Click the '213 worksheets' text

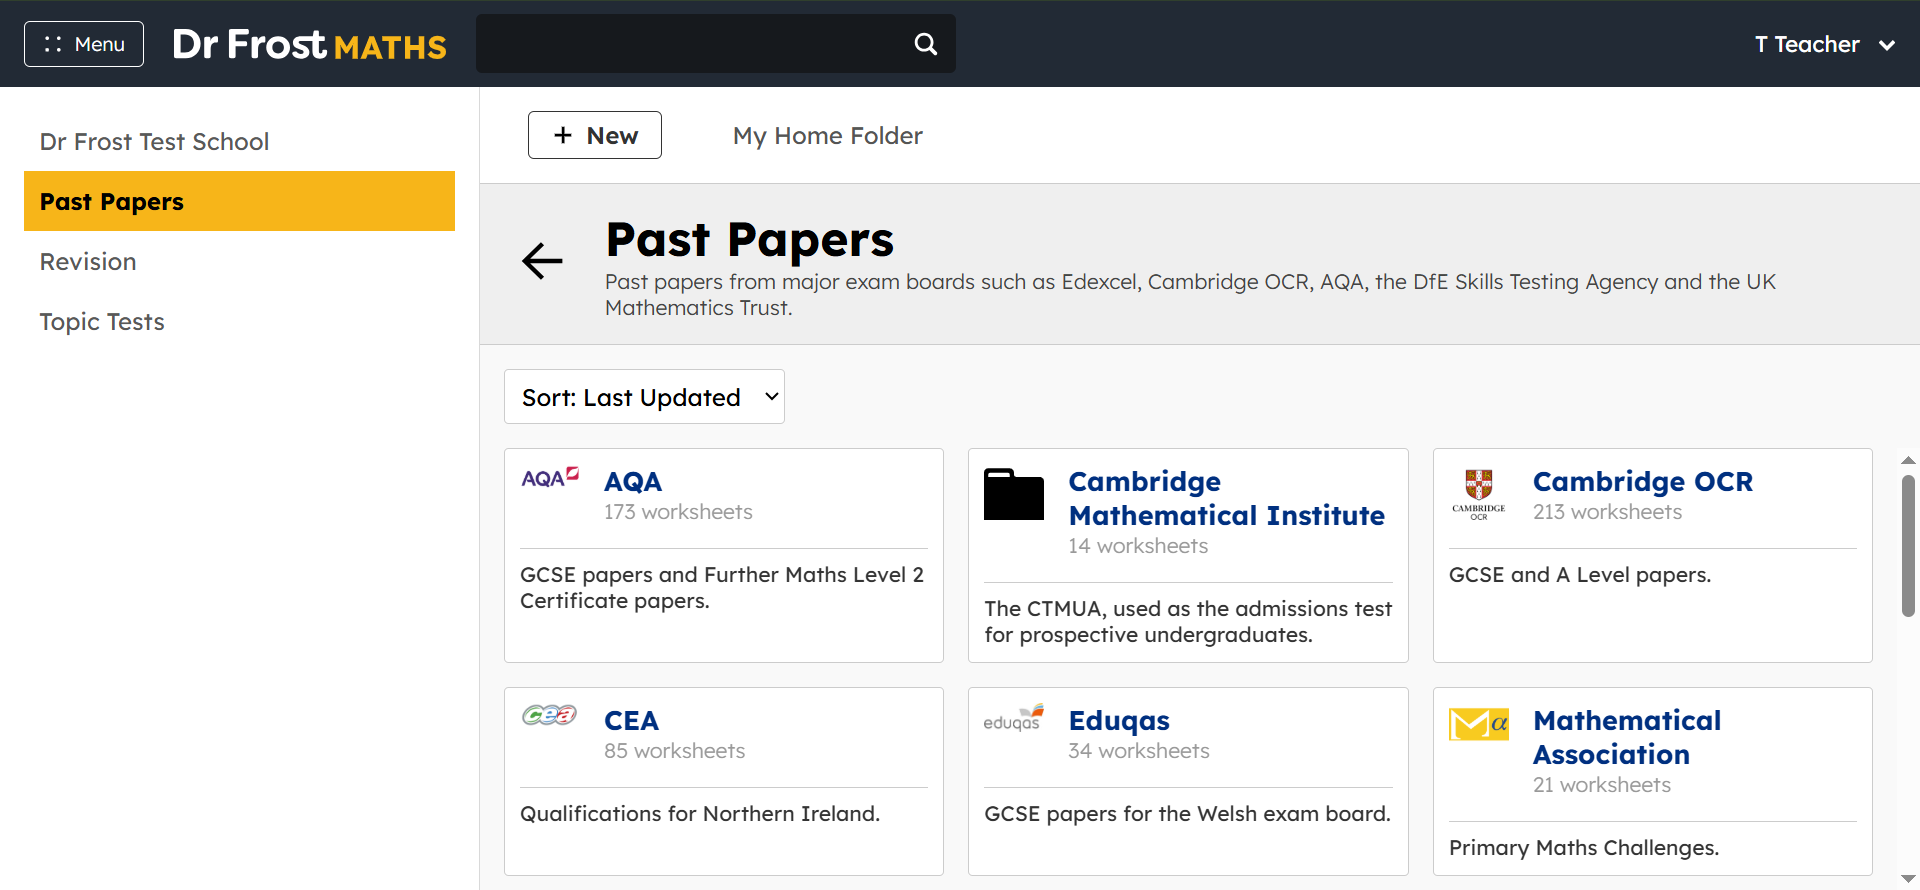click(x=1607, y=512)
